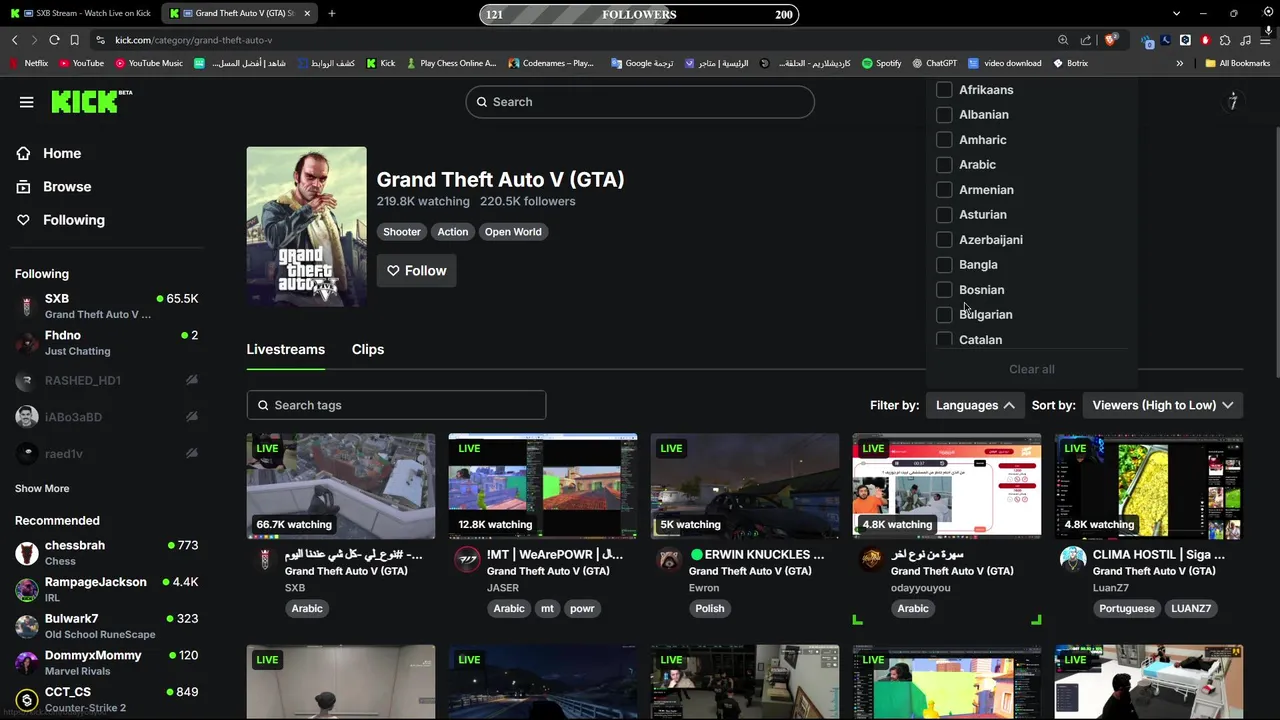Check the Armenian language checkbox

944,190
